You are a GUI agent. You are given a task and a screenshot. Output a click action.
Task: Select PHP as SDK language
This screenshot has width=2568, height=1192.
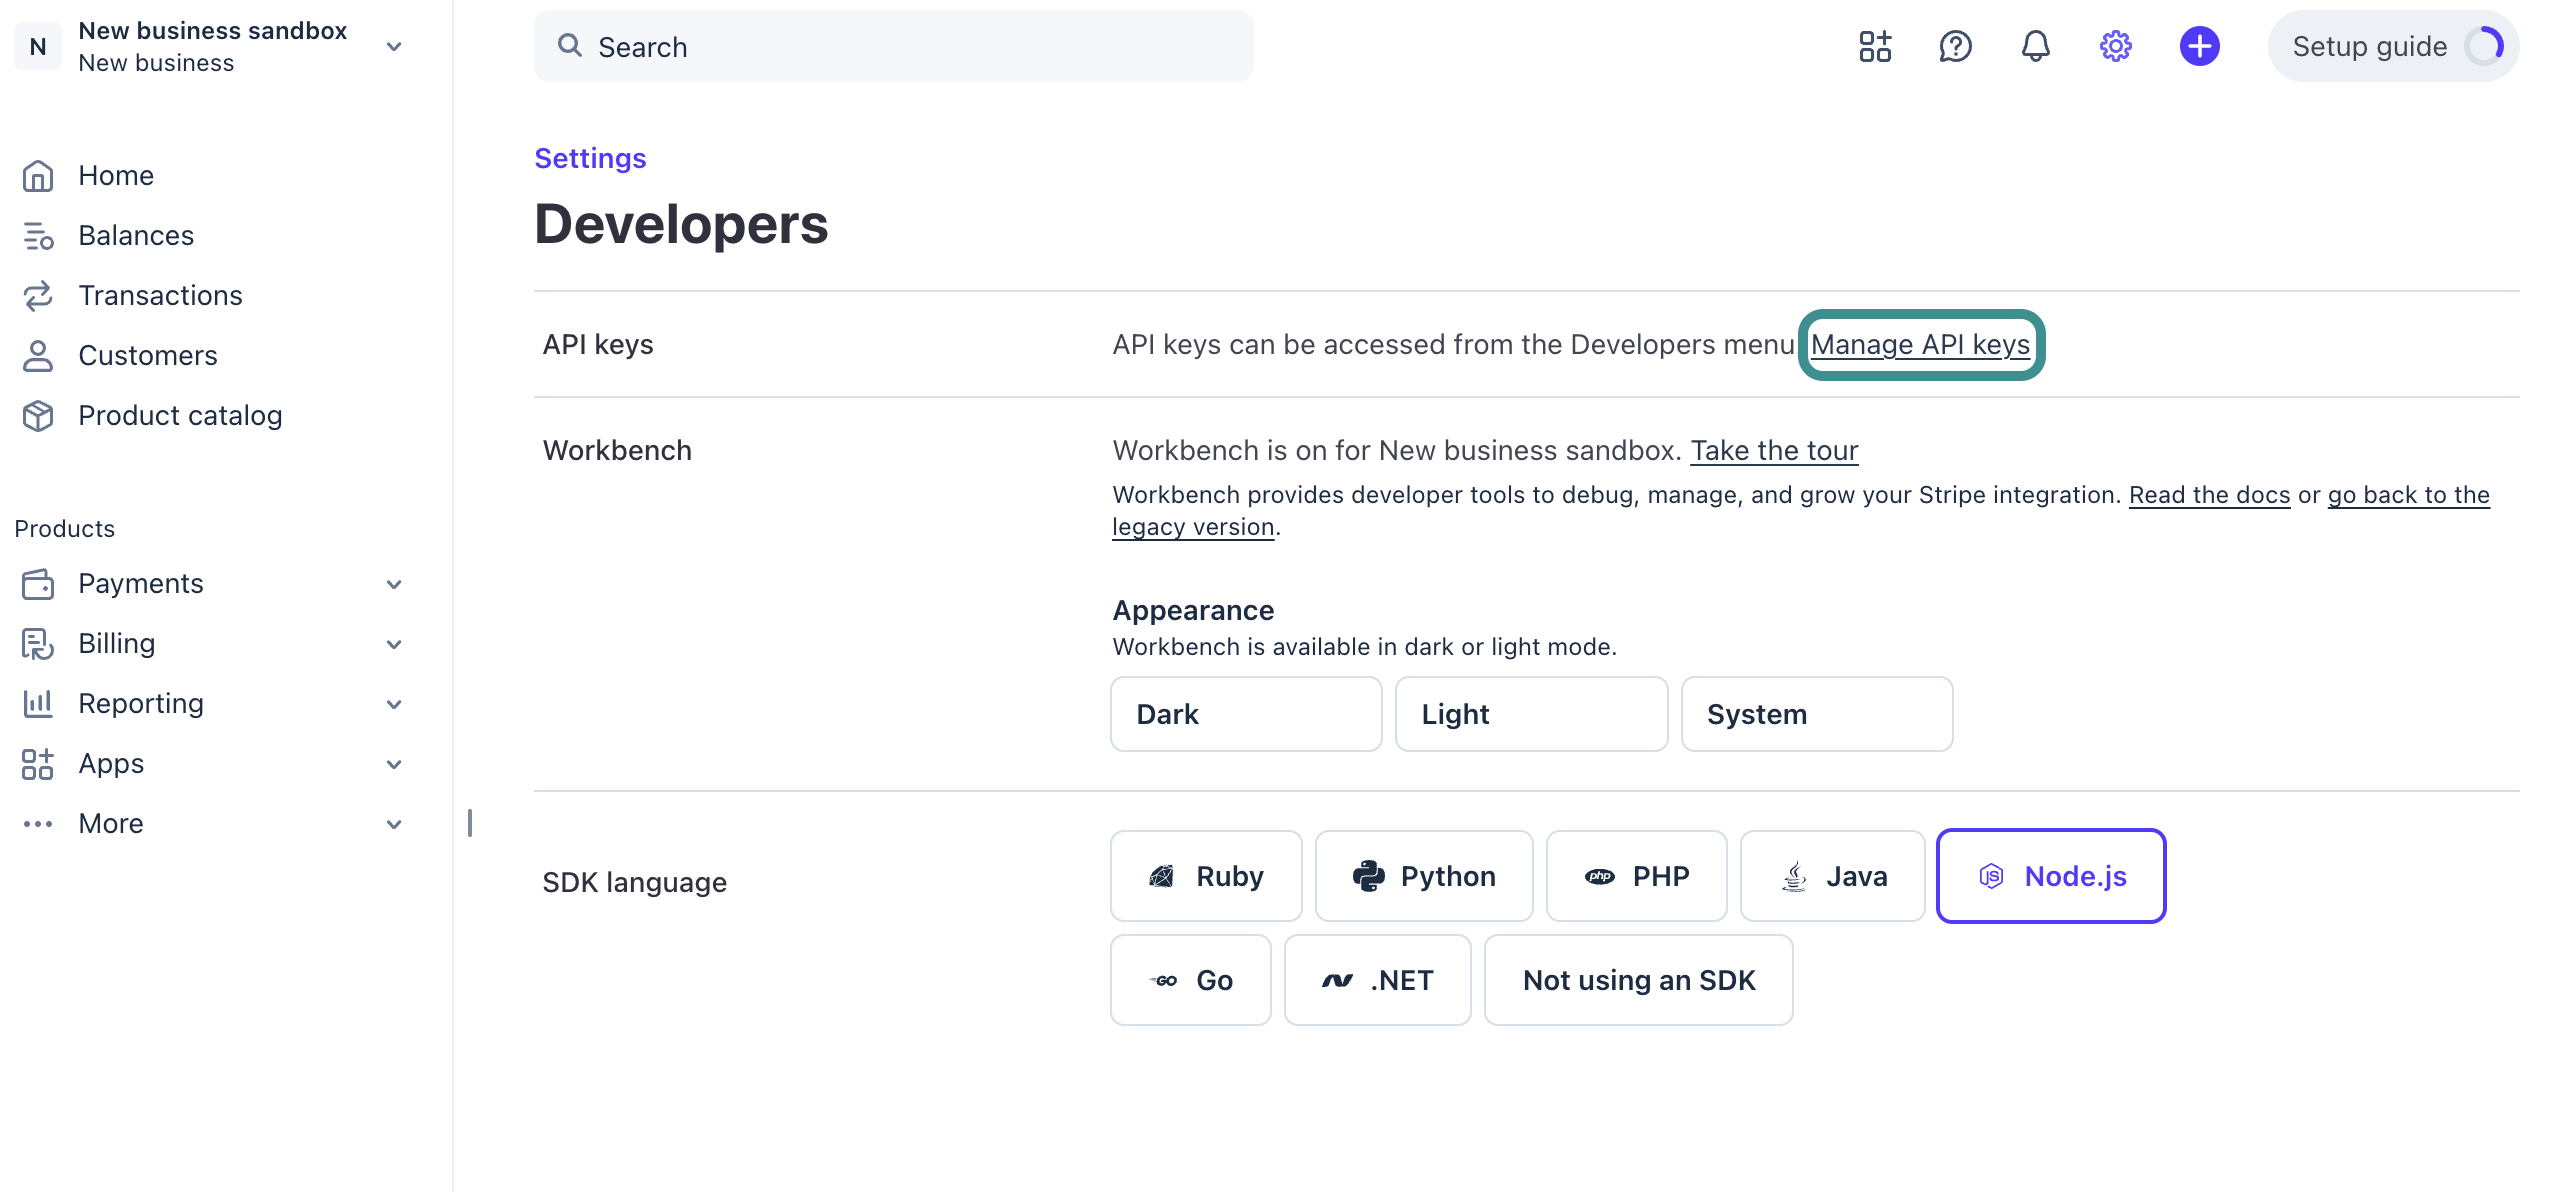click(1637, 876)
